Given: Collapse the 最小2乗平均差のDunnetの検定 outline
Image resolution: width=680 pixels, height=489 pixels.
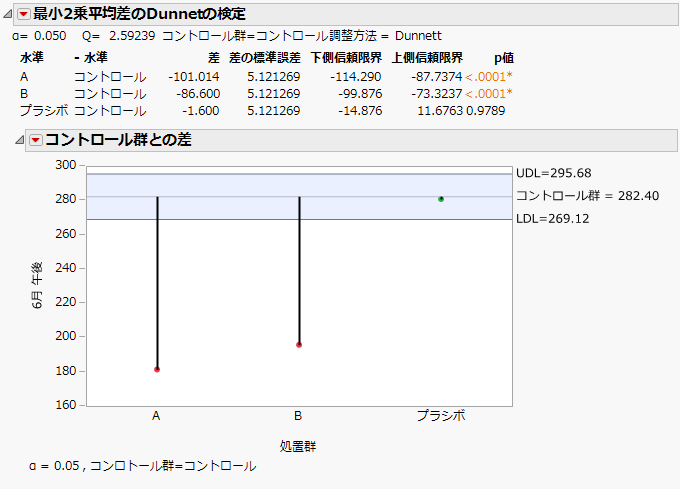Looking at the screenshot, I should pyautogui.click(x=7, y=14).
